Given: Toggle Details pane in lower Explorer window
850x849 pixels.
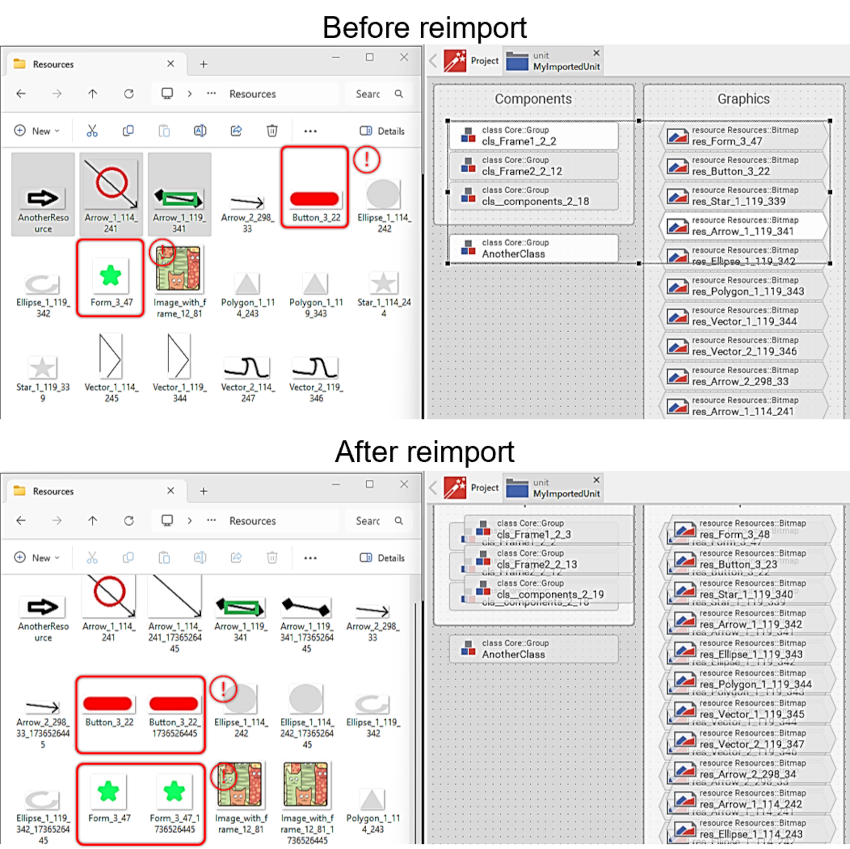Looking at the screenshot, I should (x=382, y=558).
